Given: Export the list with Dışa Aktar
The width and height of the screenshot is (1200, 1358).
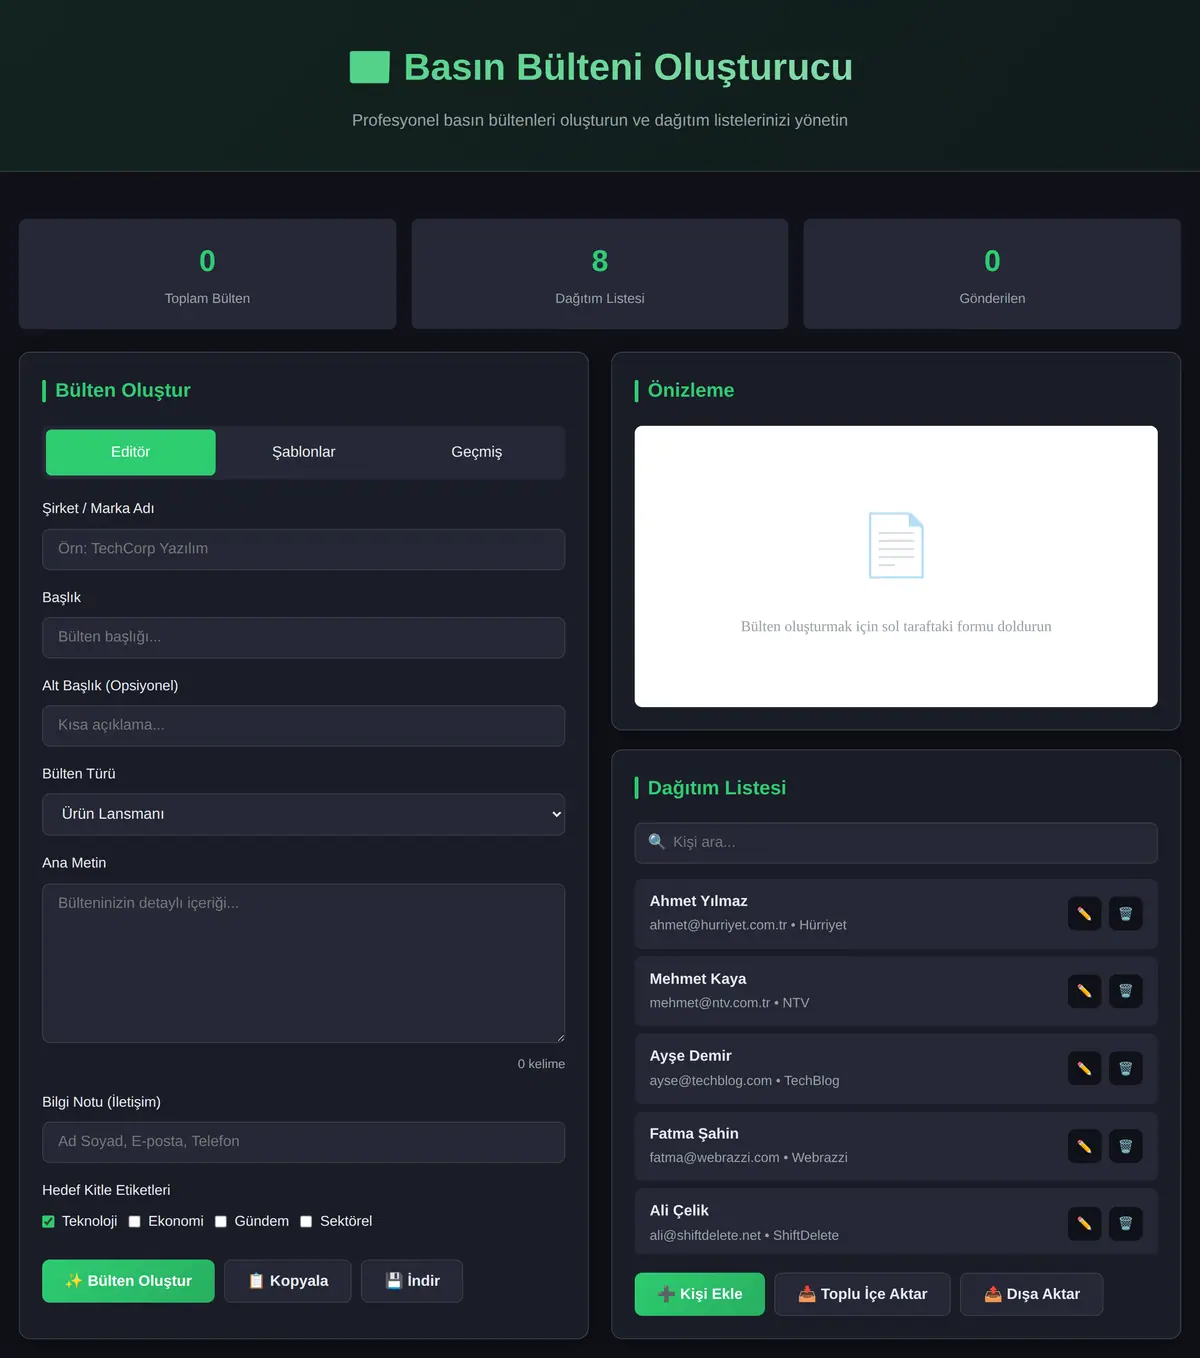Looking at the screenshot, I should click(x=1032, y=1294).
